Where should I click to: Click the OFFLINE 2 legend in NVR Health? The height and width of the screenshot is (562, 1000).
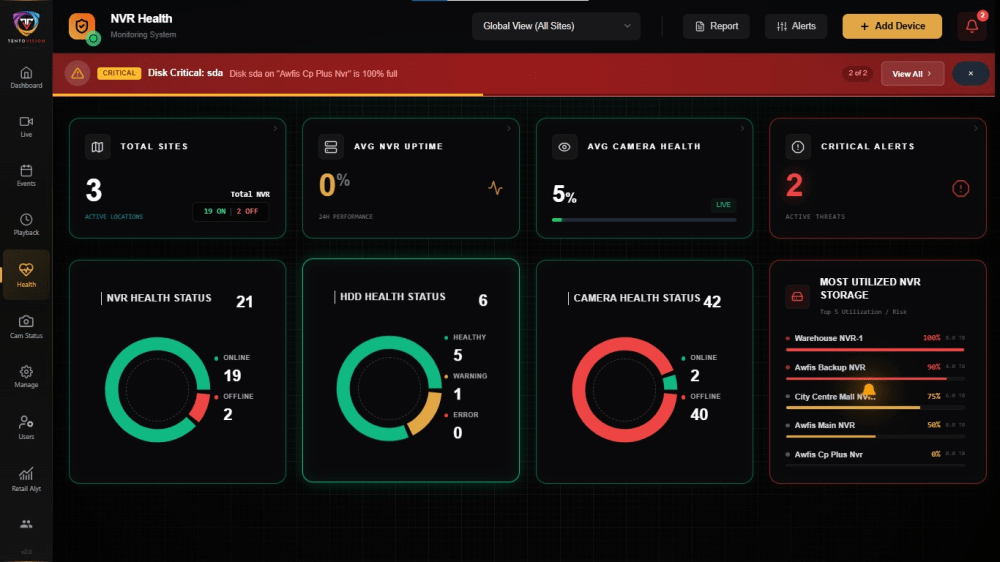pyautogui.click(x=234, y=406)
